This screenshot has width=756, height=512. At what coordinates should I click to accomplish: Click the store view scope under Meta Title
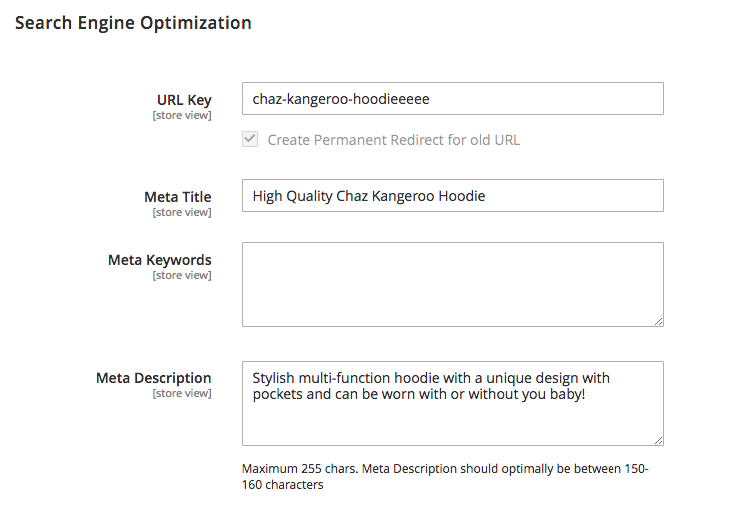tap(182, 212)
